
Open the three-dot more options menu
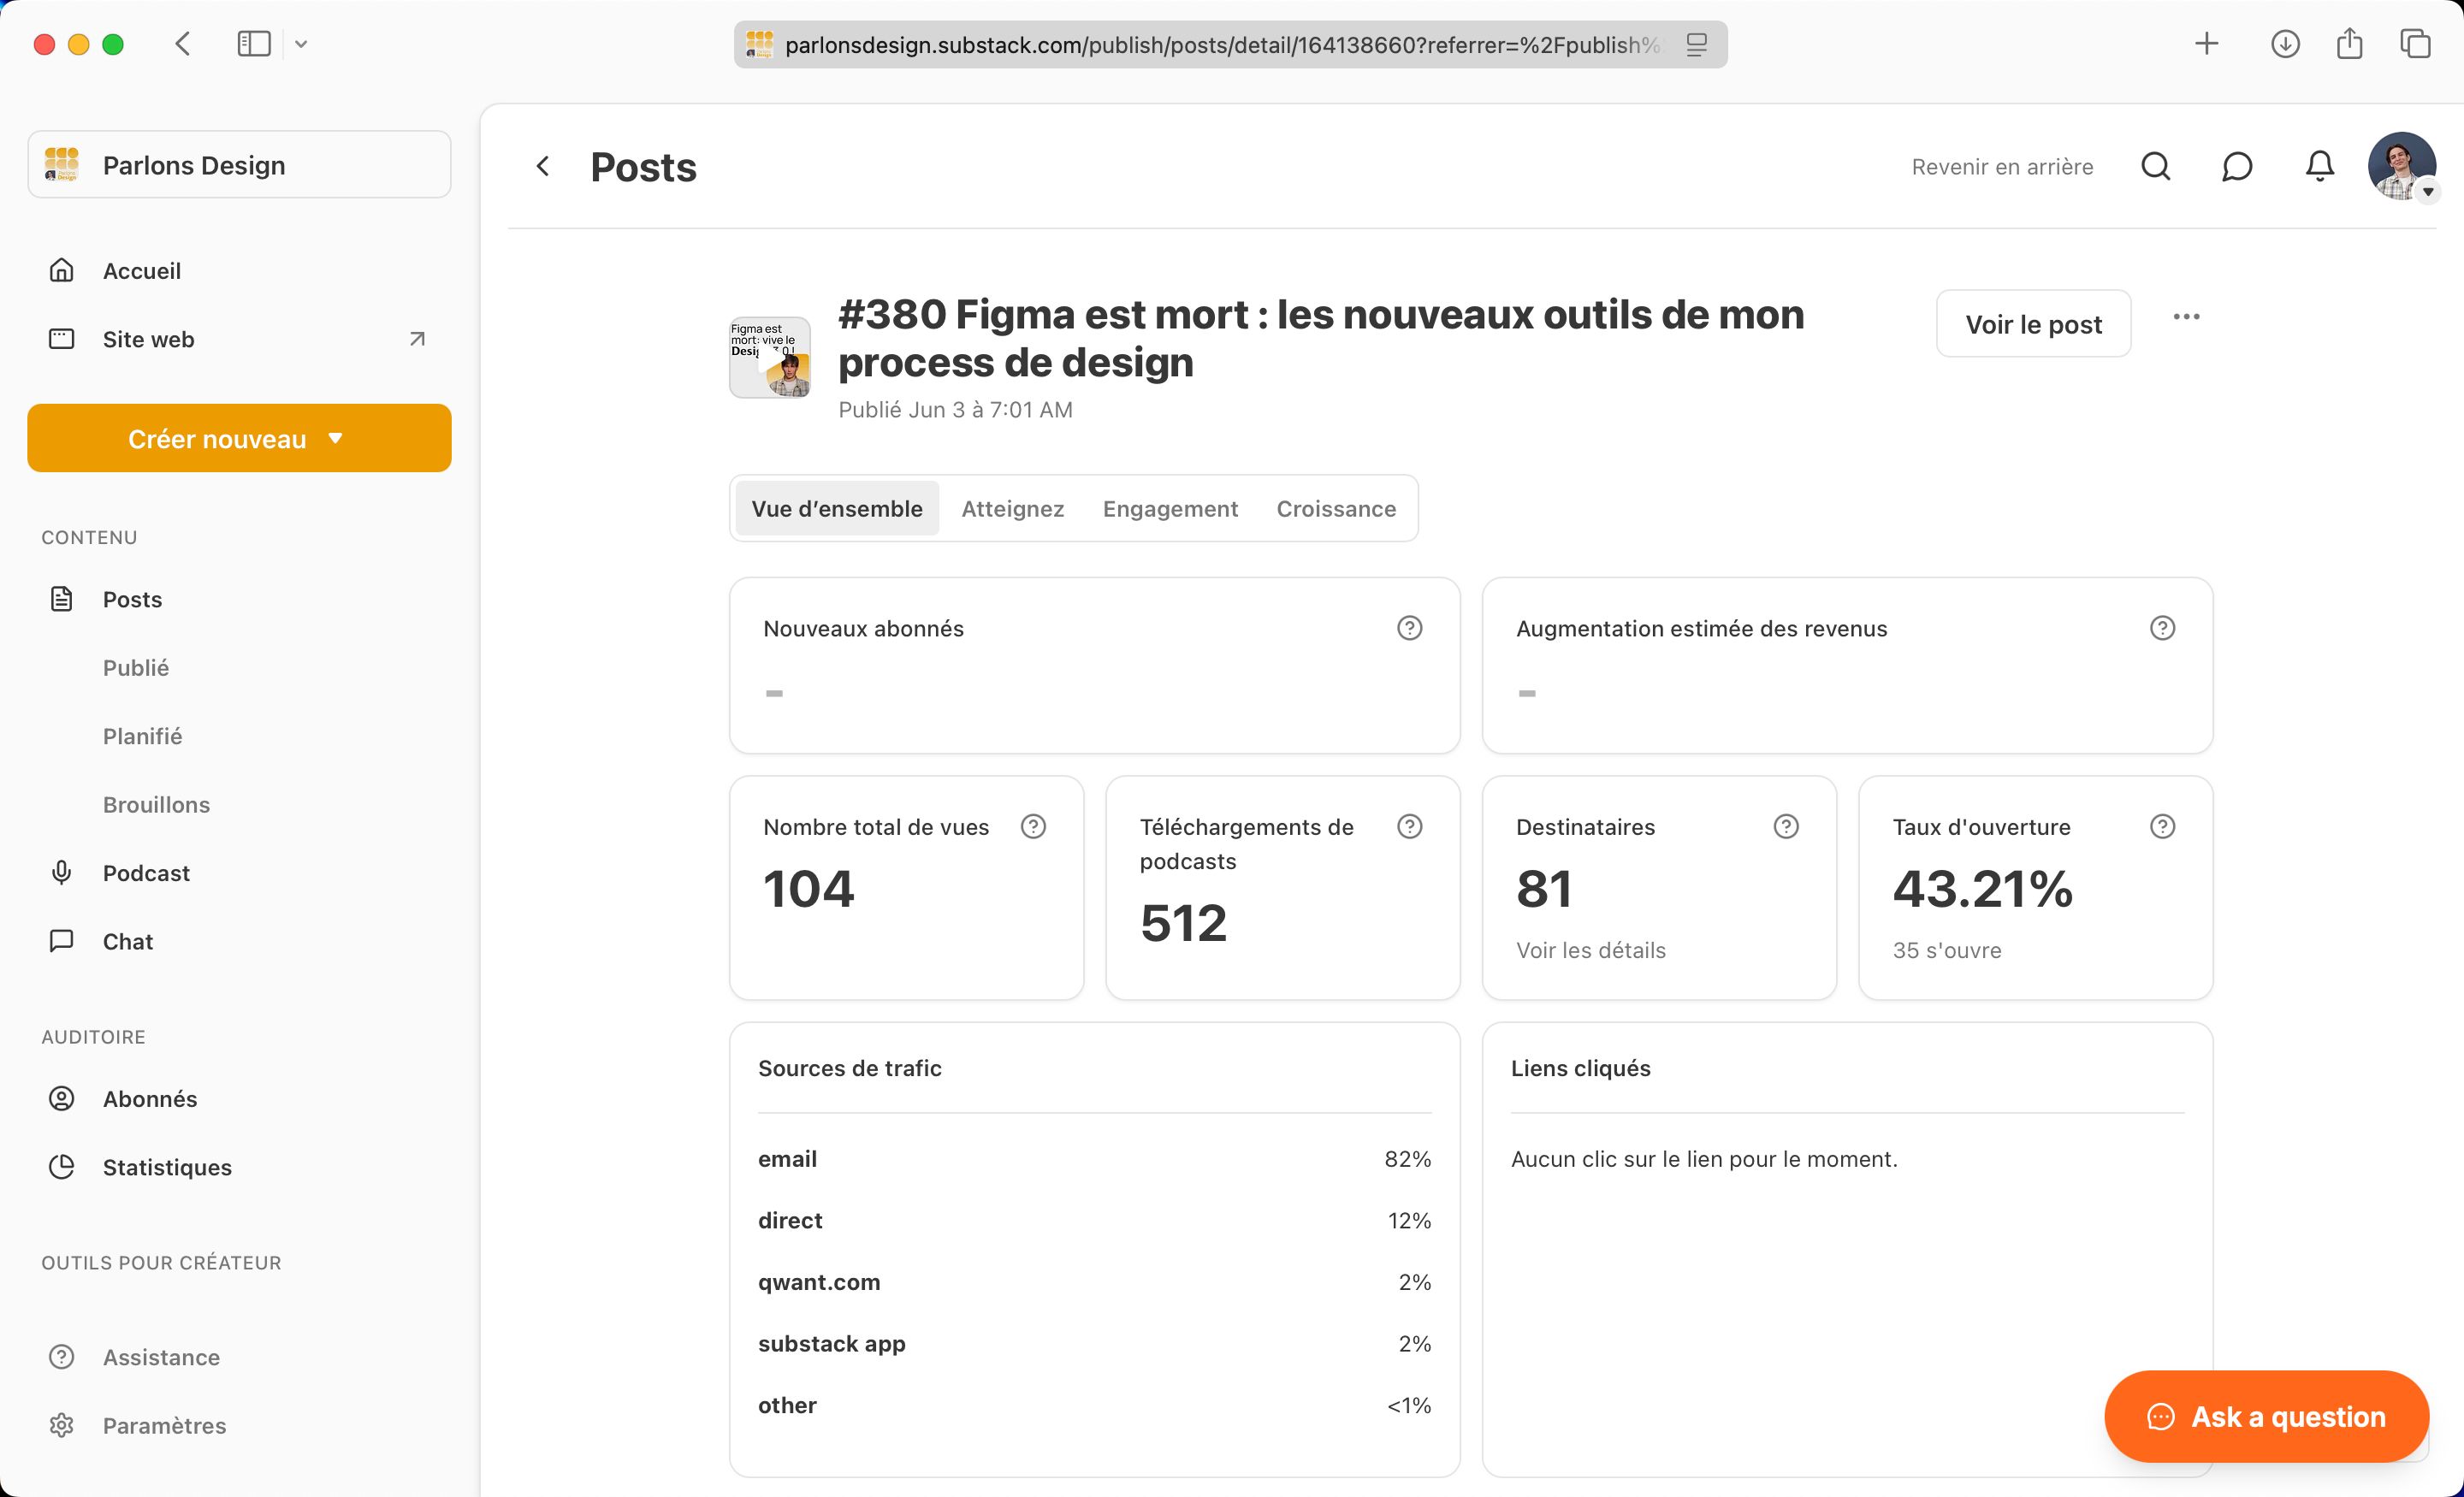tap(2187, 317)
